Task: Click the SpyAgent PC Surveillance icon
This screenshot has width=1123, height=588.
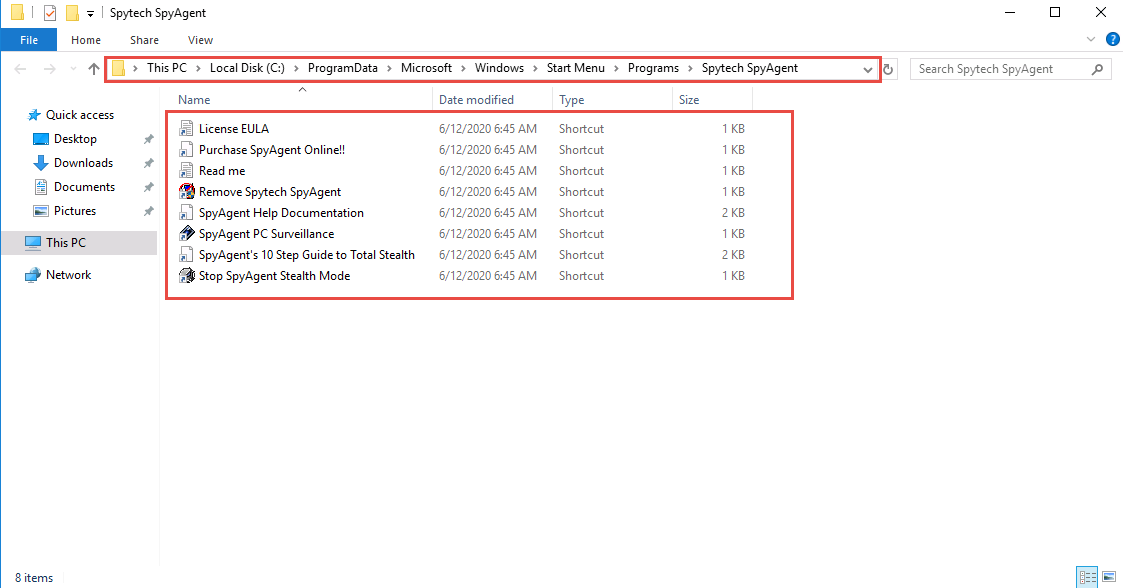Action: point(186,233)
